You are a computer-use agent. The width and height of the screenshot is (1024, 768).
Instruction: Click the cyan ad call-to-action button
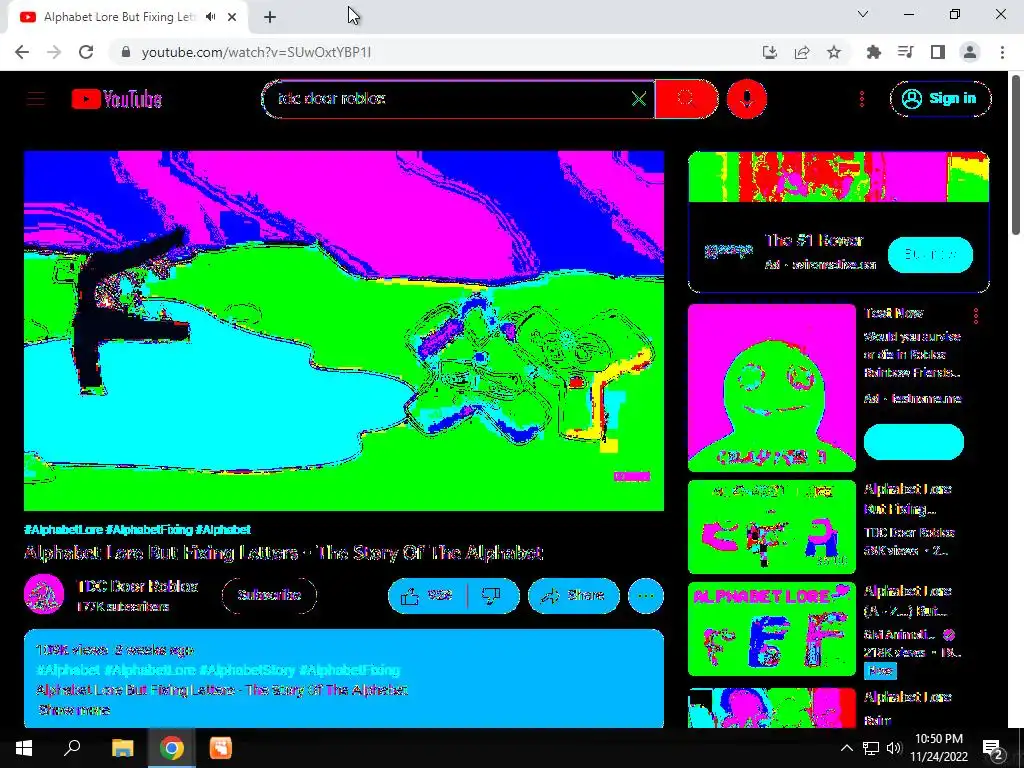click(x=913, y=441)
